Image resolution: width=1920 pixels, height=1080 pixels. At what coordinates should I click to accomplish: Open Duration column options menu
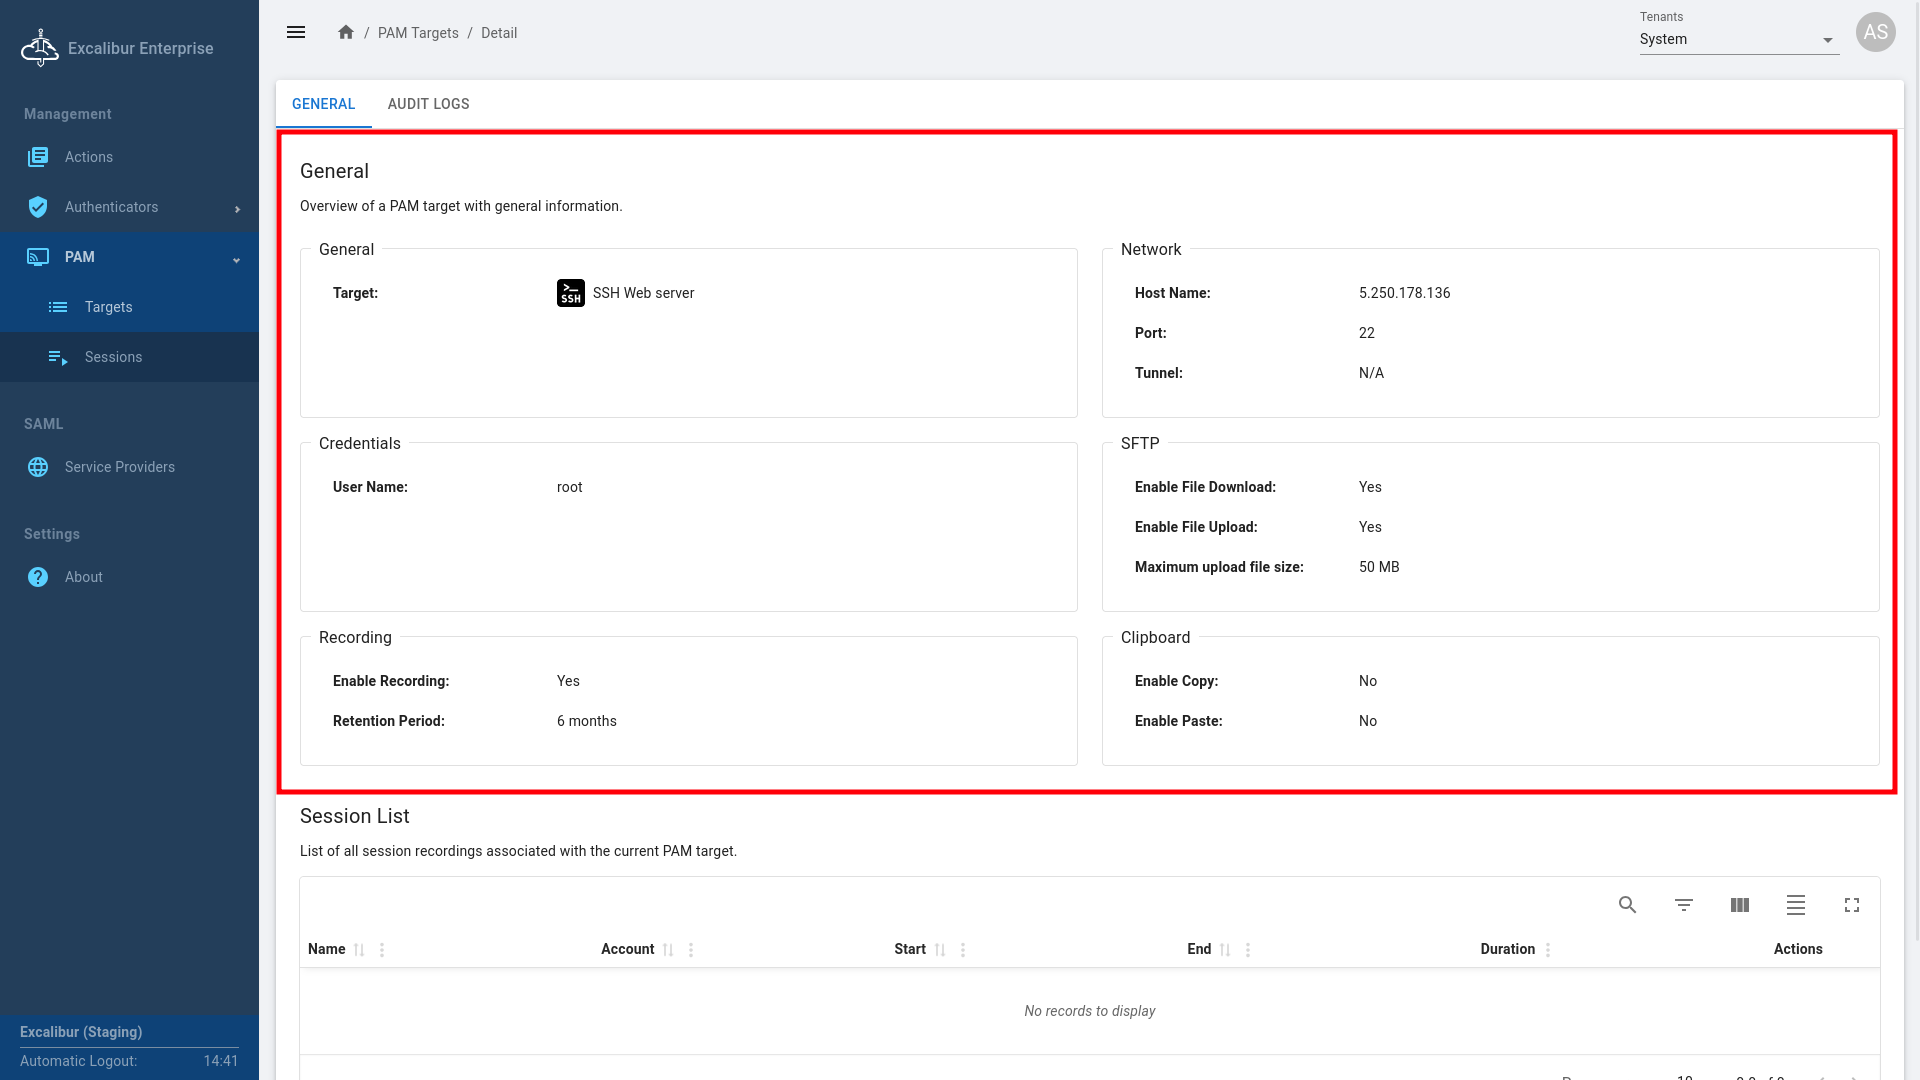pyautogui.click(x=1548, y=950)
